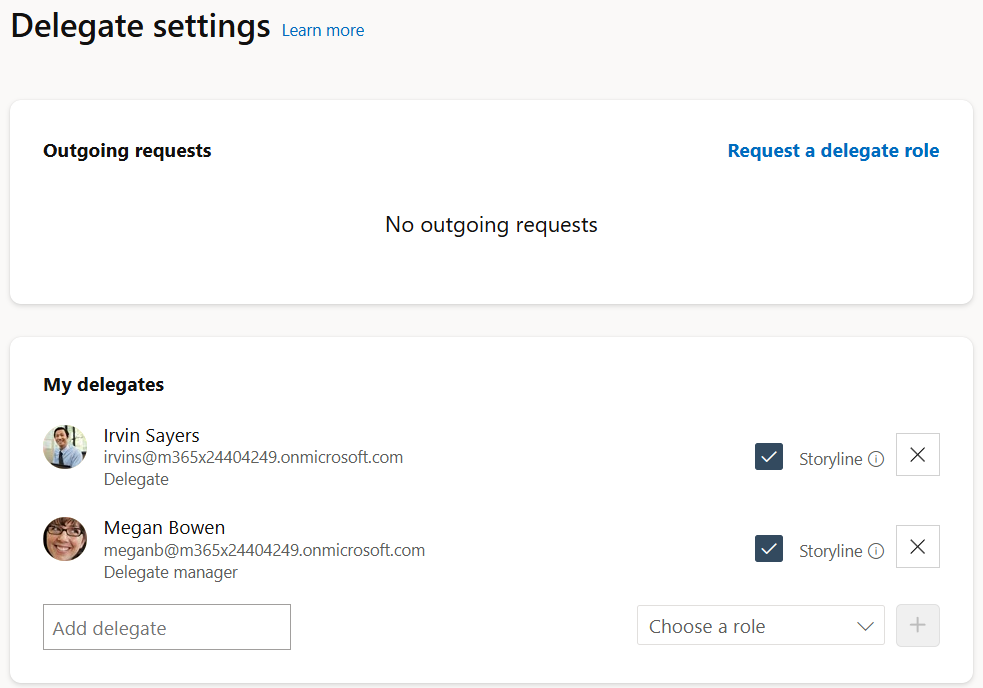Click Megan Bowen's email address

pyautogui.click(x=264, y=550)
